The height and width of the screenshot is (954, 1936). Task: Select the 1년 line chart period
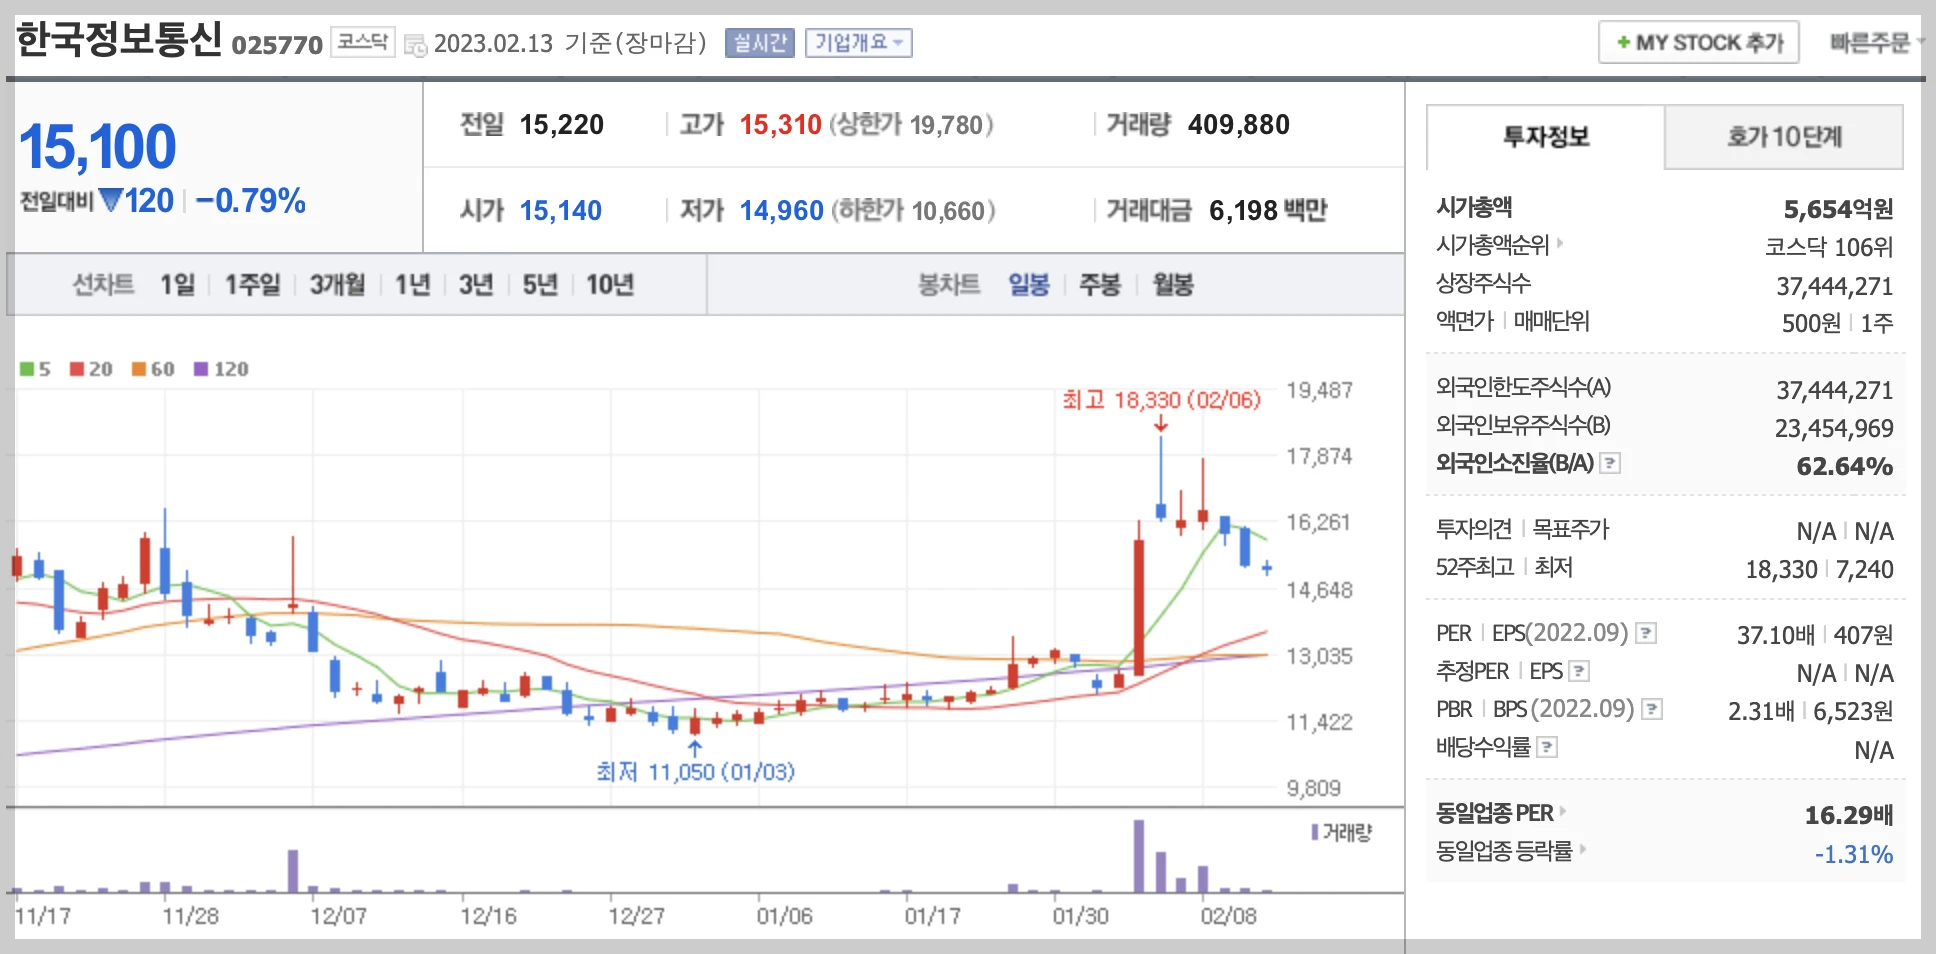click(412, 285)
